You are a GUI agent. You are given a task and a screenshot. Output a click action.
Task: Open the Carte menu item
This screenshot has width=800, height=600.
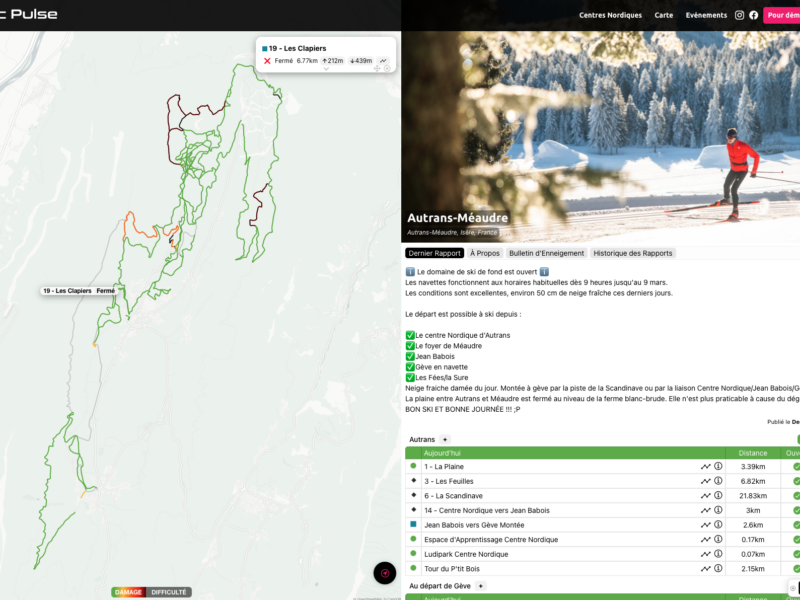(664, 15)
